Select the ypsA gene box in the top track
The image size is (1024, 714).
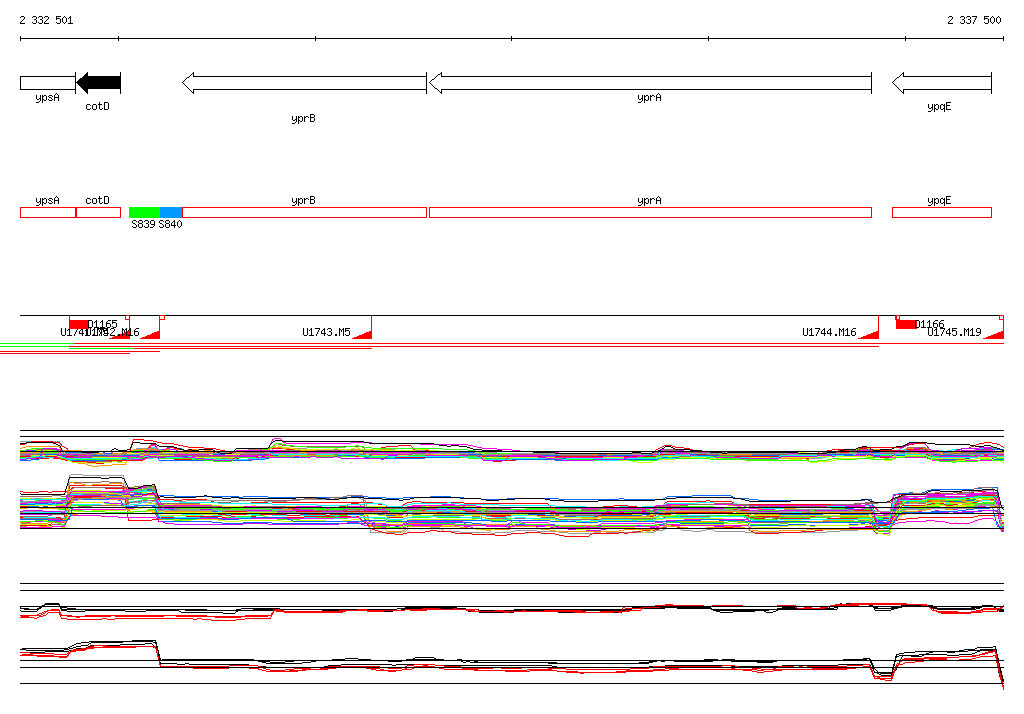(48, 83)
